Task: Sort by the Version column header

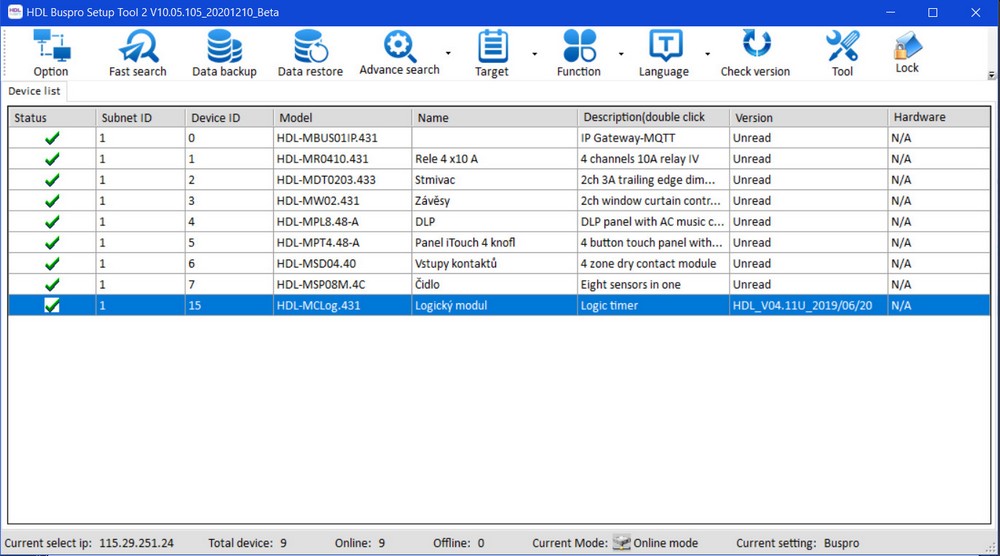Action: [809, 117]
